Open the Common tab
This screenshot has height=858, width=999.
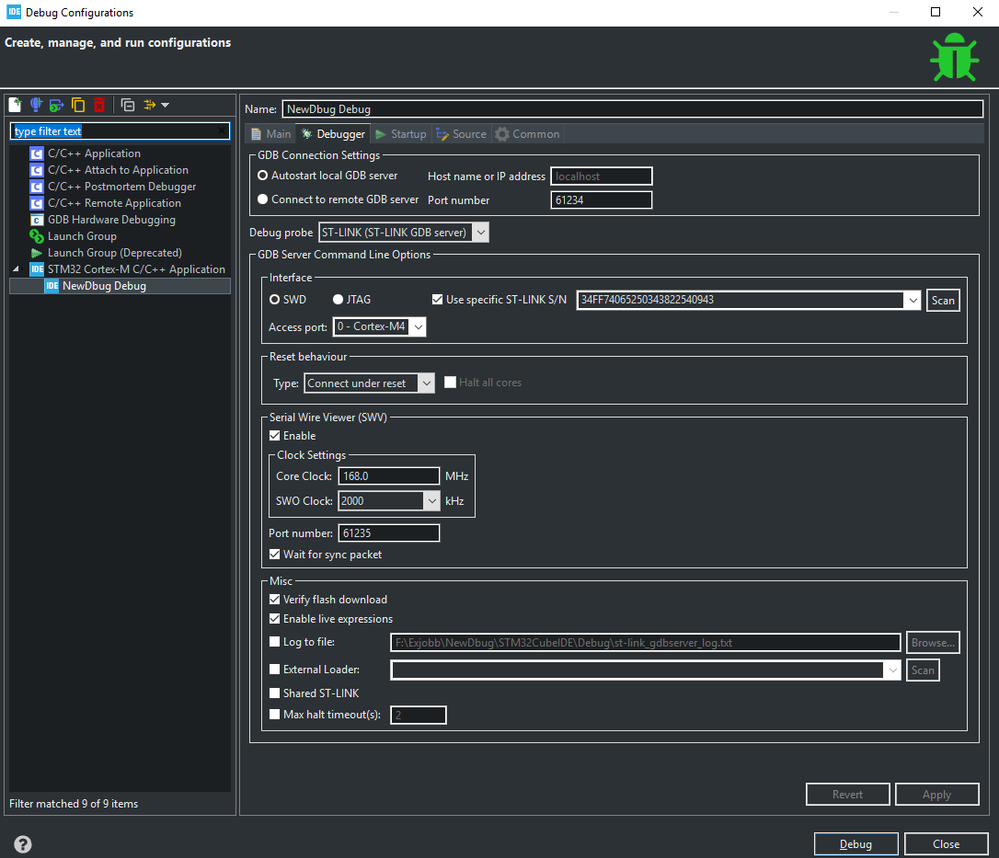tap(528, 134)
